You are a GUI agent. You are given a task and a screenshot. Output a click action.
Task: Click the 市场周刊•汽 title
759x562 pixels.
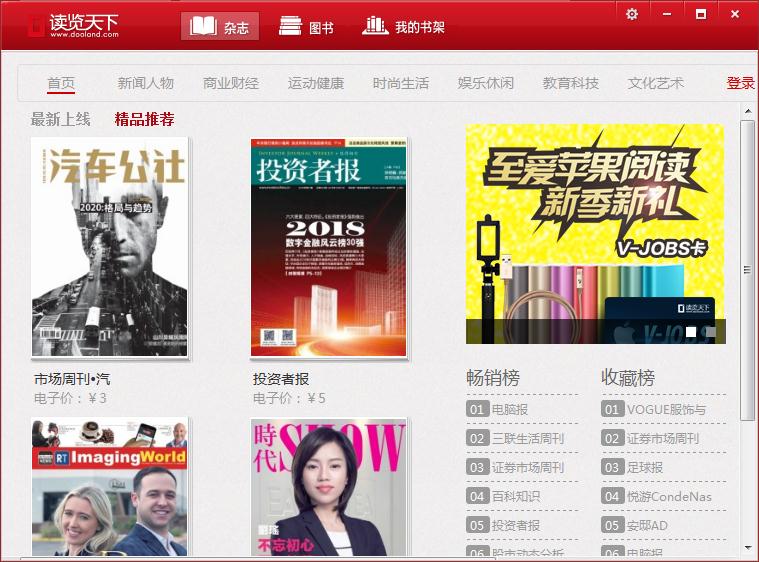click(x=72, y=379)
